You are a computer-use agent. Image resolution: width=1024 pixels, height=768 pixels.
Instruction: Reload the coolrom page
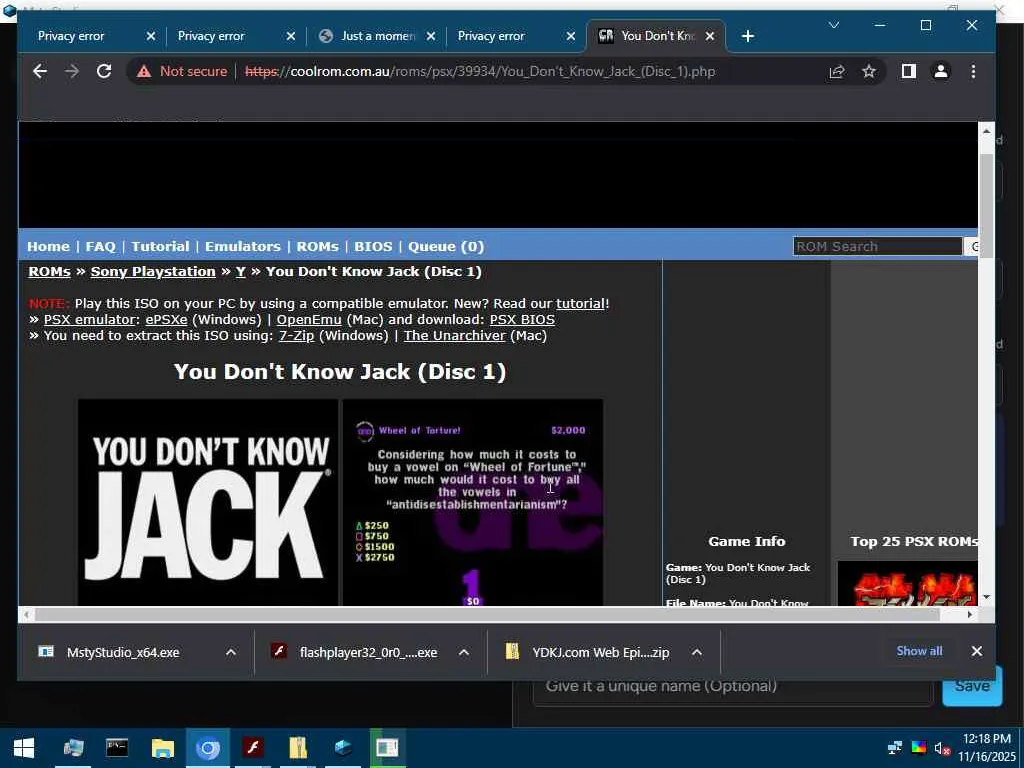tap(104, 71)
